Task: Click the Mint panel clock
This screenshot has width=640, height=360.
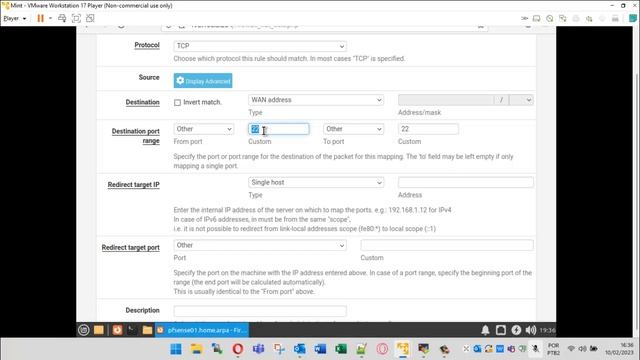Action: tap(547, 330)
